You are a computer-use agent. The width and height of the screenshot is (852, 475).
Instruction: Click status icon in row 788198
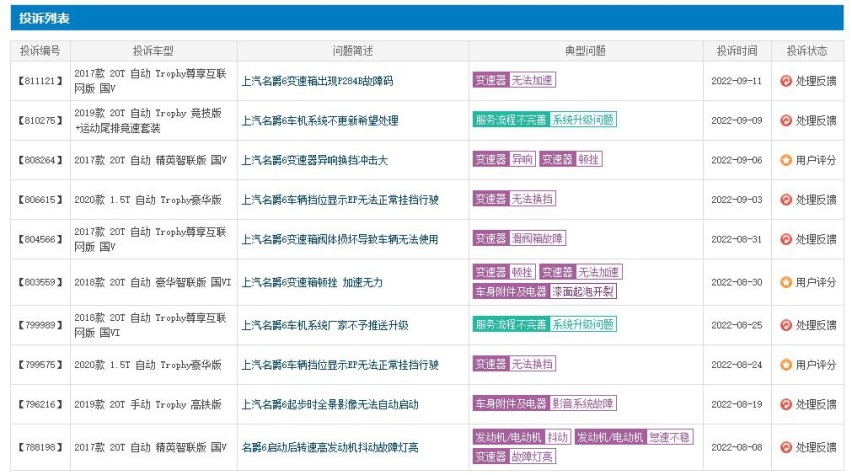(786, 448)
